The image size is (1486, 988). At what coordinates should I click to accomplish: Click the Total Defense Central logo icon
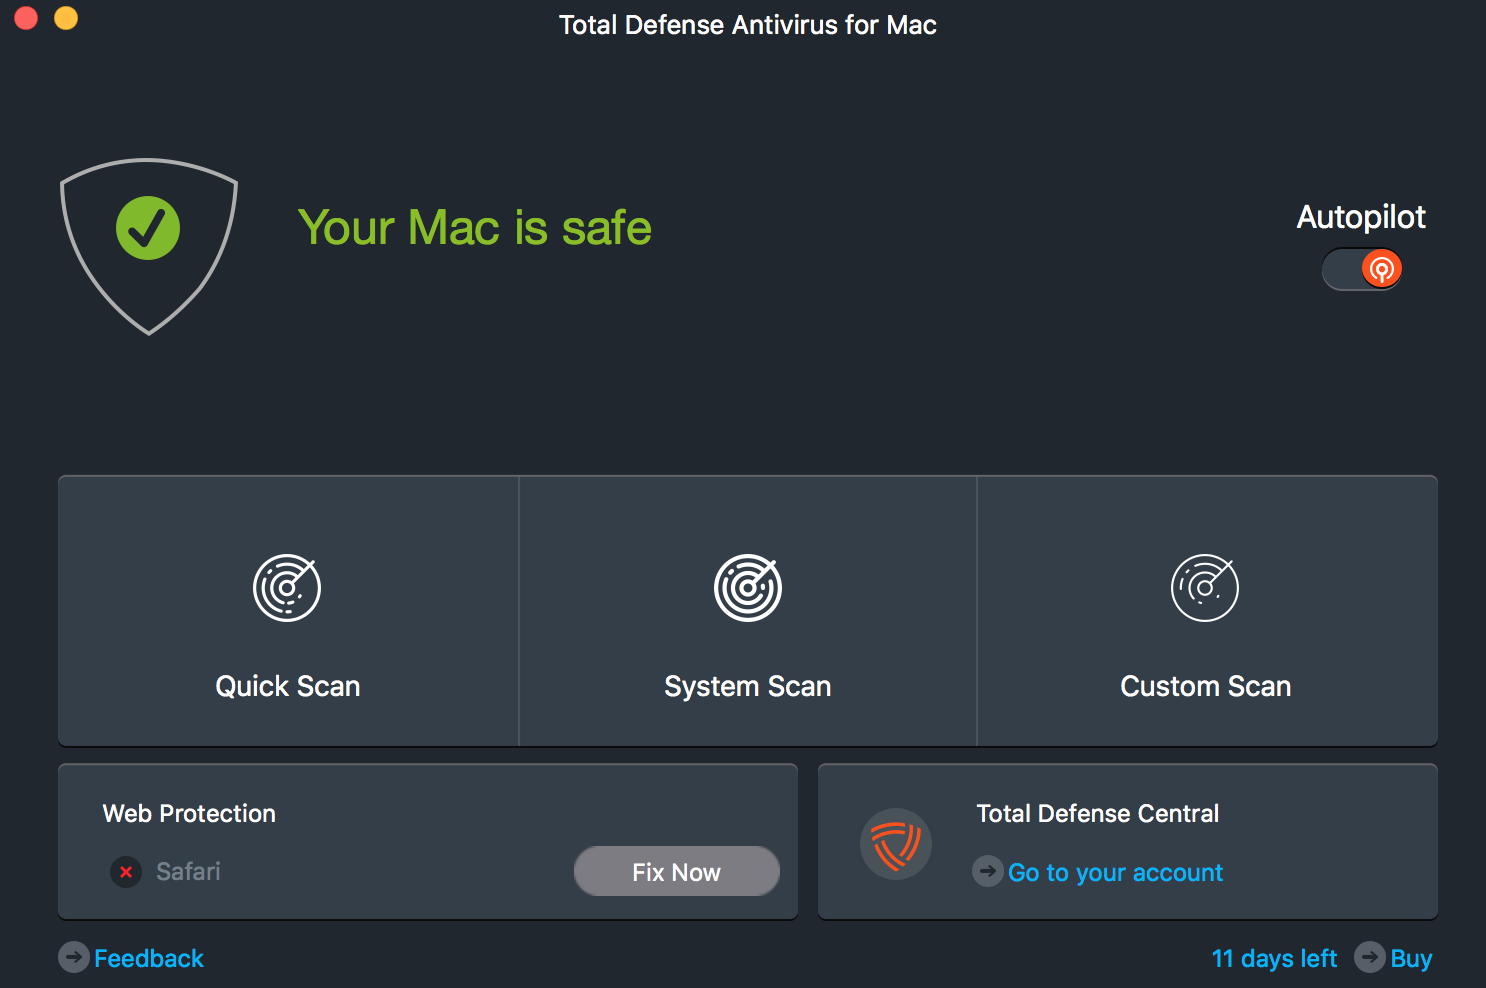coord(896,844)
